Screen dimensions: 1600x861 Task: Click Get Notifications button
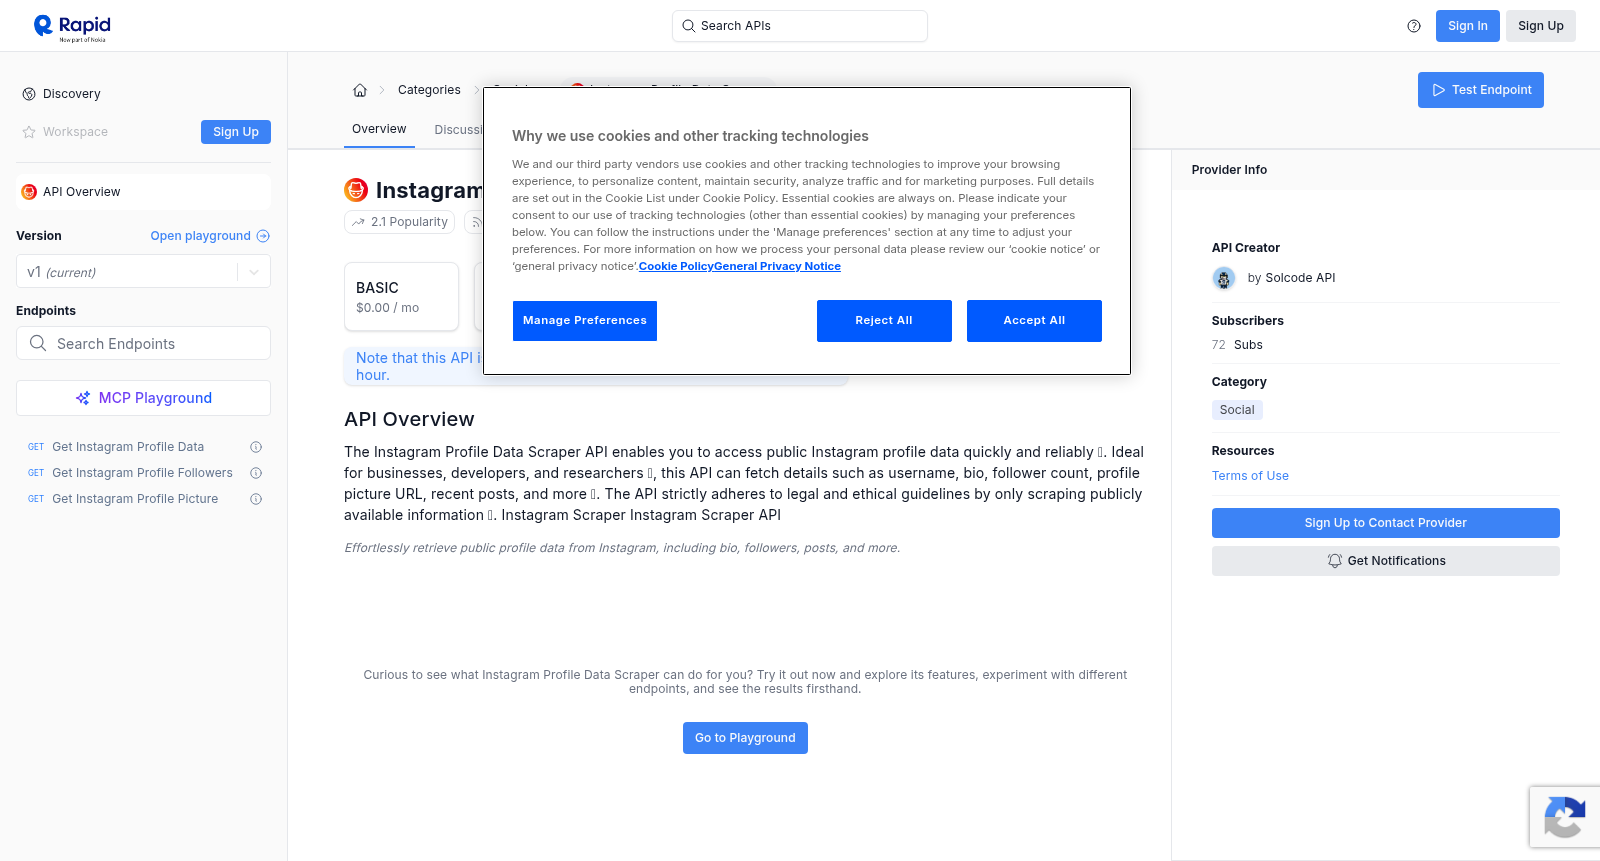pos(1385,561)
